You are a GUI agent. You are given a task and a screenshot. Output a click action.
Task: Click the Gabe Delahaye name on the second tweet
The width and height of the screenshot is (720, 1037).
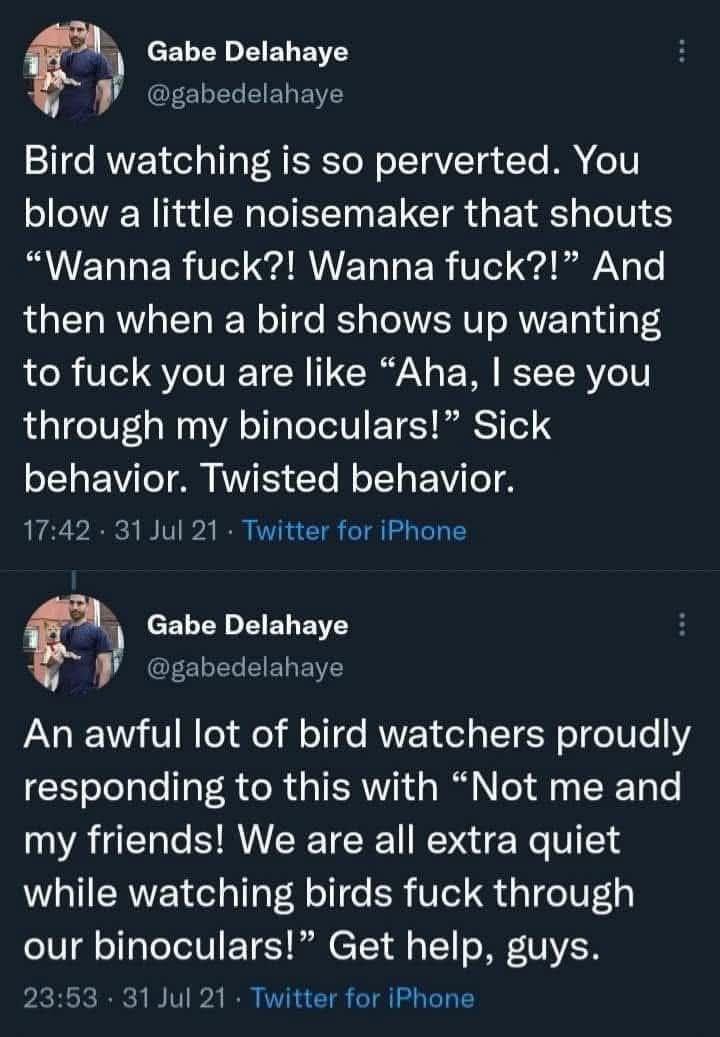pos(248,626)
